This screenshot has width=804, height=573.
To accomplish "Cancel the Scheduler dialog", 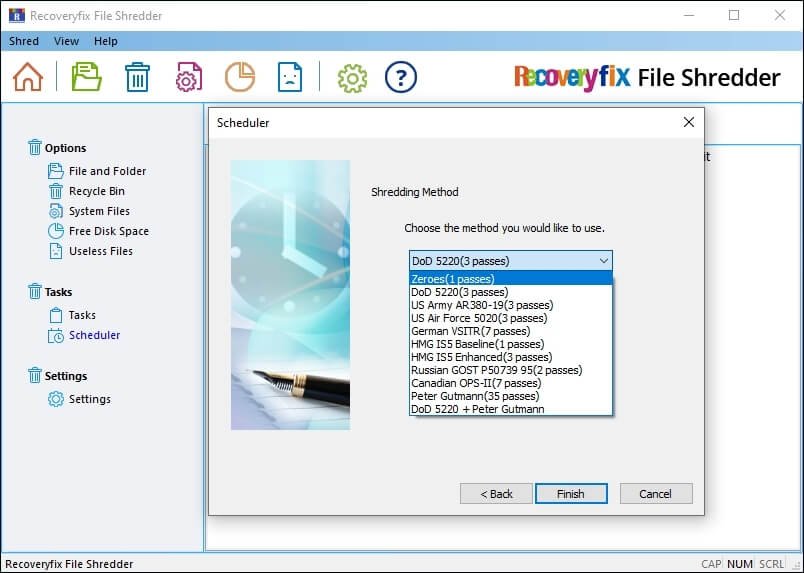I will pyautogui.click(x=656, y=494).
